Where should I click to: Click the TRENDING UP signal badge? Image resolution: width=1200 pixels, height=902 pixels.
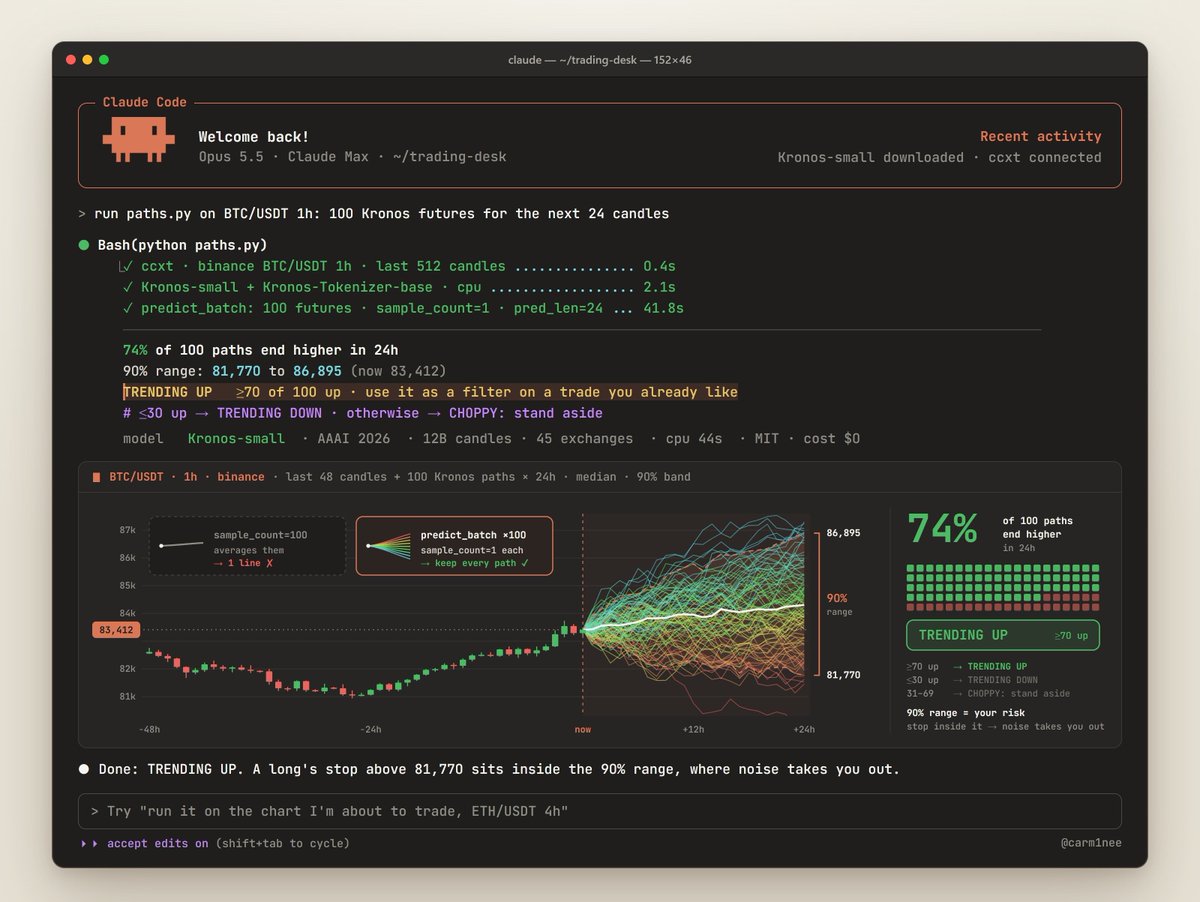tap(1003, 635)
